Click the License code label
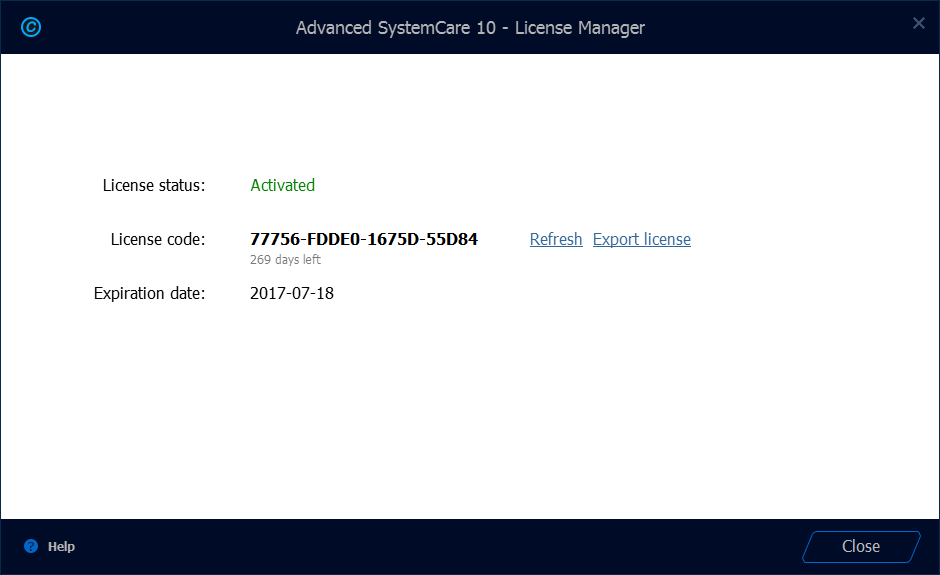The height and width of the screenshot is (575, 940). coord(158,239)
